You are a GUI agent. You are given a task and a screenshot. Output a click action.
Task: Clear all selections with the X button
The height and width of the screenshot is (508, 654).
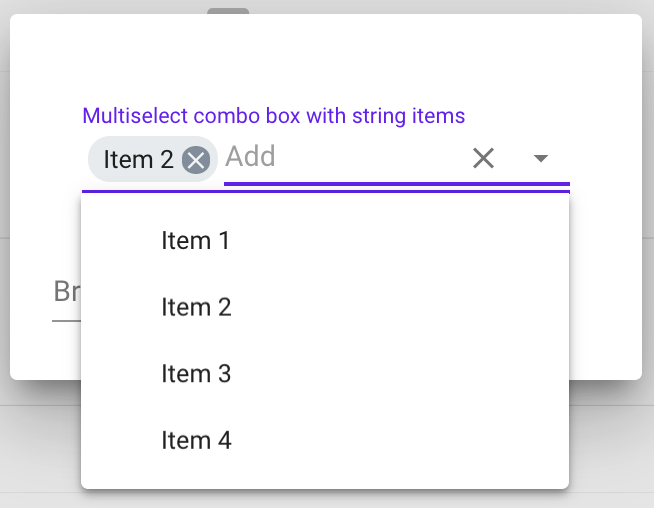[x=483, y=158]
